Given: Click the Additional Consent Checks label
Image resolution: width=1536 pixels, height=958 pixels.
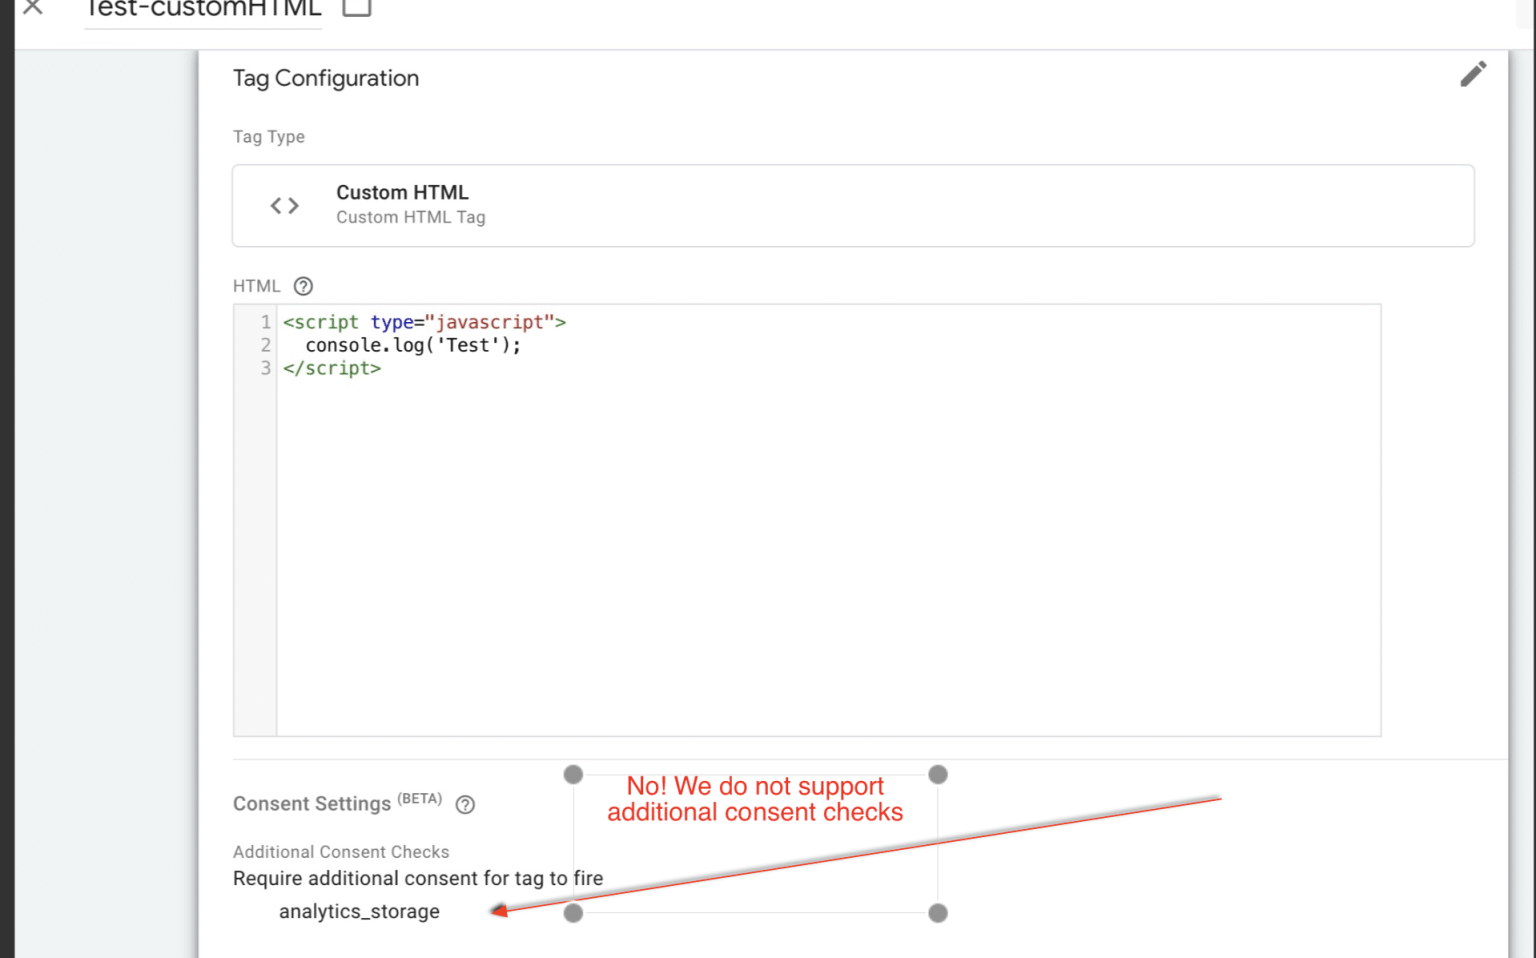Looking at the screenshot, I should point(341,852).
